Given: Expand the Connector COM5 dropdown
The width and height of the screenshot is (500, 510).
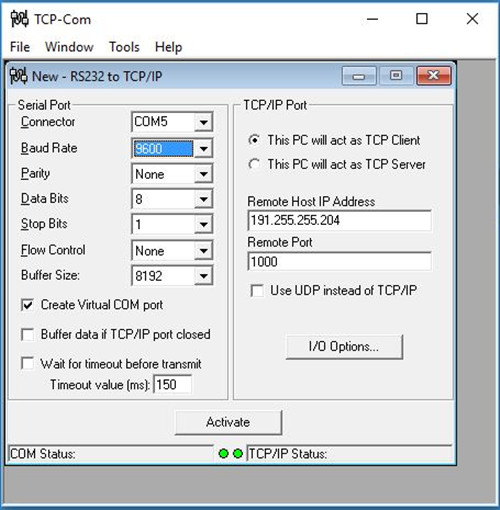Looking at the screenshot, I should coord(203,122).
